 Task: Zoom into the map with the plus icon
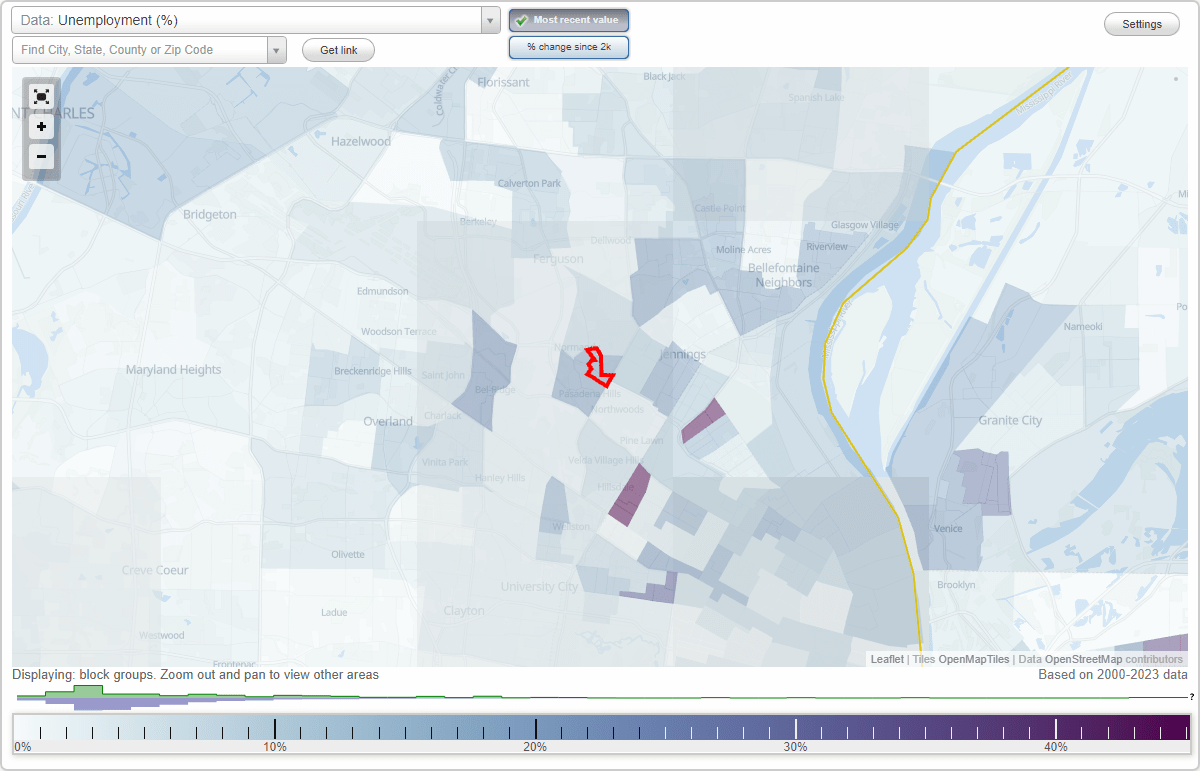[x=41, y=127]
